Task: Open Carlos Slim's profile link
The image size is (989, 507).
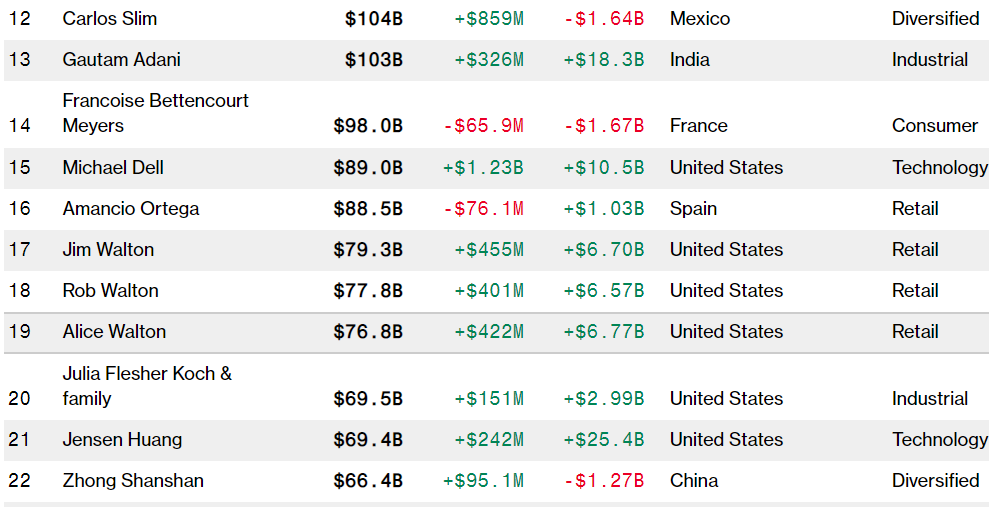Action: (110, 19)
